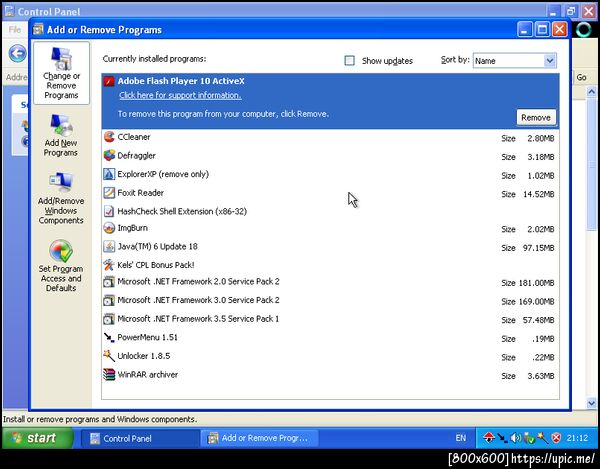The width and height of the screenshot is (600, 469).
Task: Click the CCleaner program icon
Action: [x=109, y=137]
